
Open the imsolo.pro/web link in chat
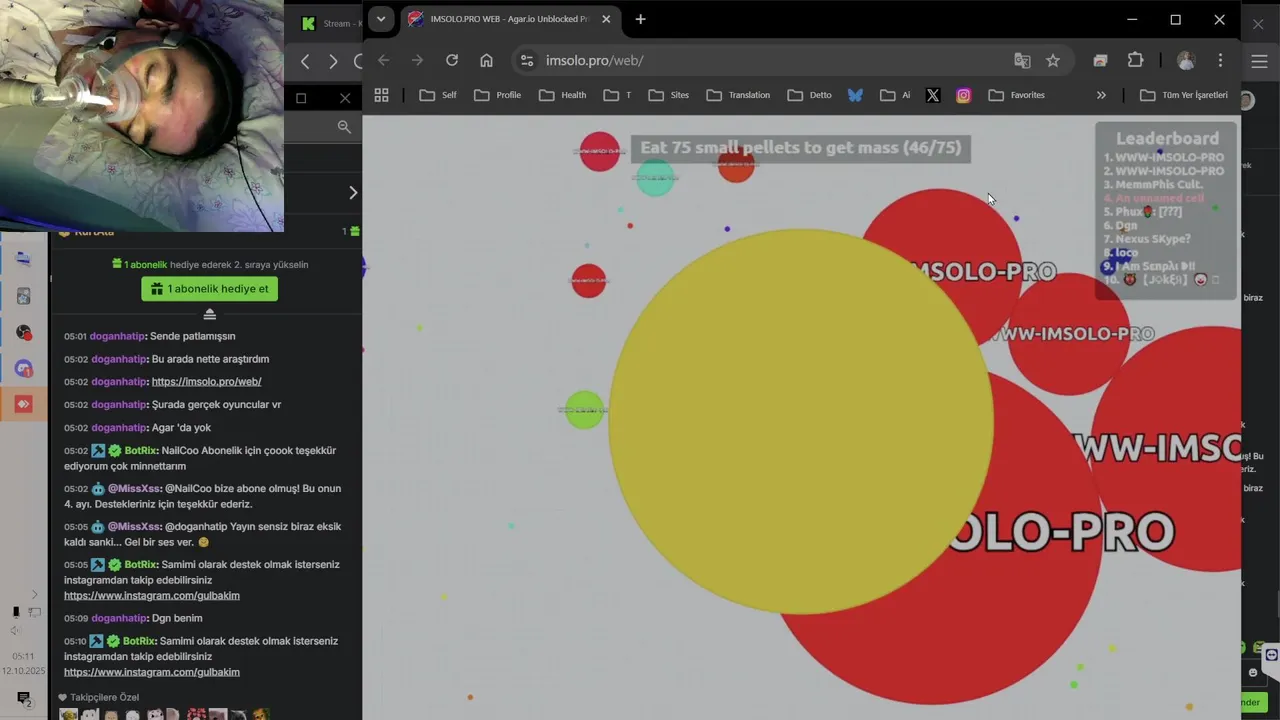coord(206,381)
